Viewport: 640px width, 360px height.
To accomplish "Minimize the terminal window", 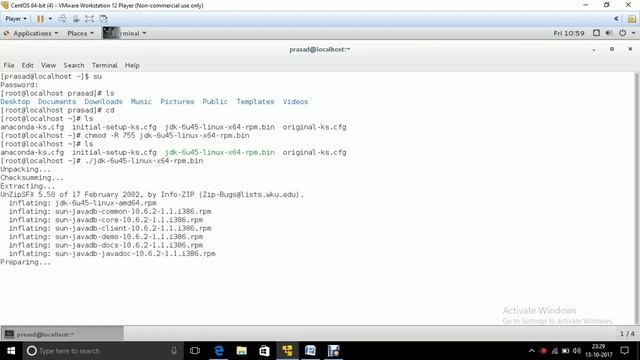I will pyautogui.click(x=593, y=49).
